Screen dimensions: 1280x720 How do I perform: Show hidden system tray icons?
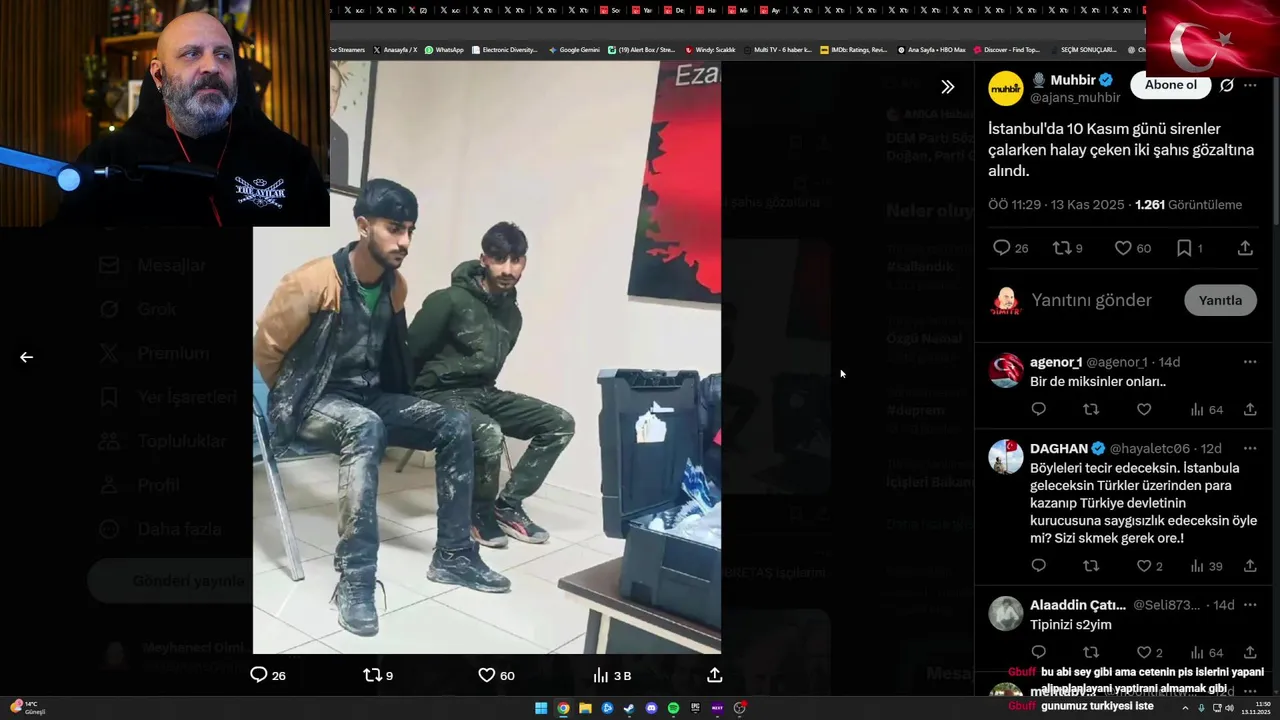pos(1187,708)
